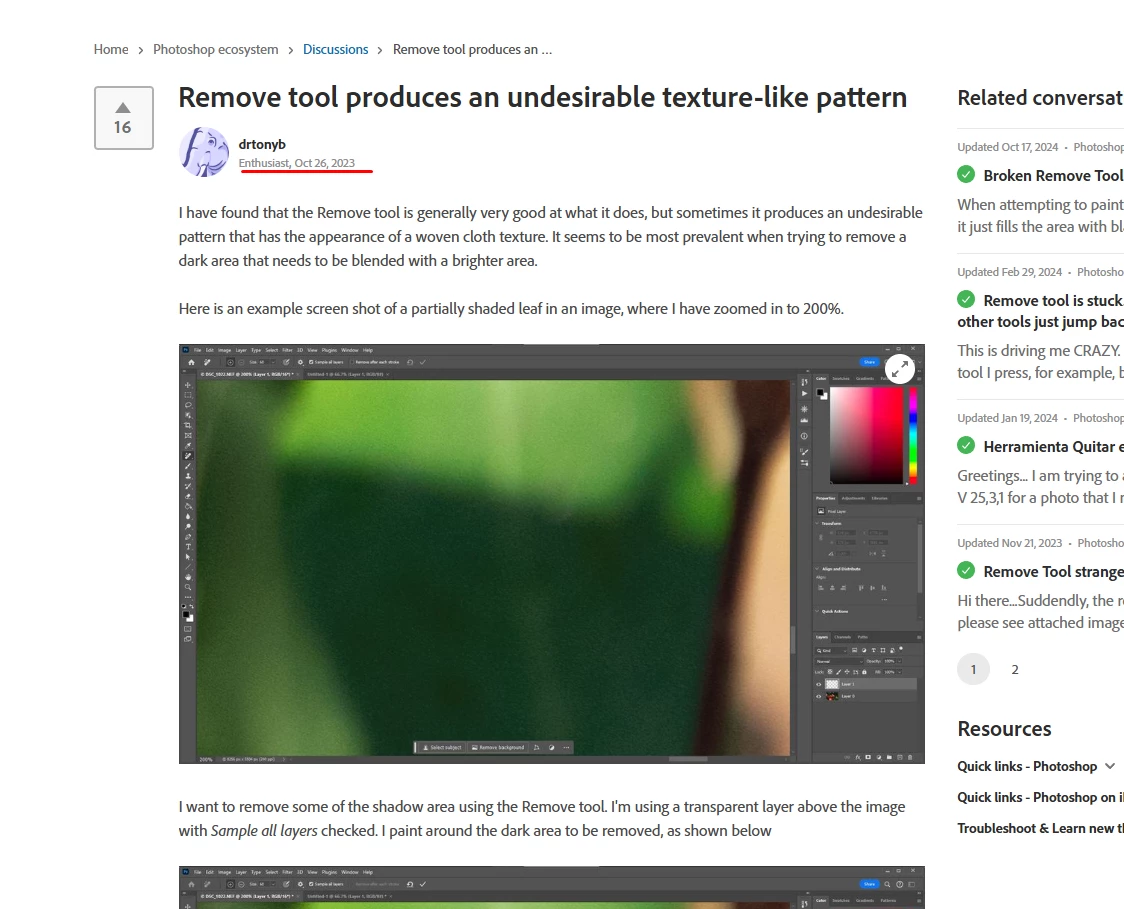Open the Kind filter dropdown in Layers panel
The height and width of the screenshot is (909, 1124).
click(832, 650)
